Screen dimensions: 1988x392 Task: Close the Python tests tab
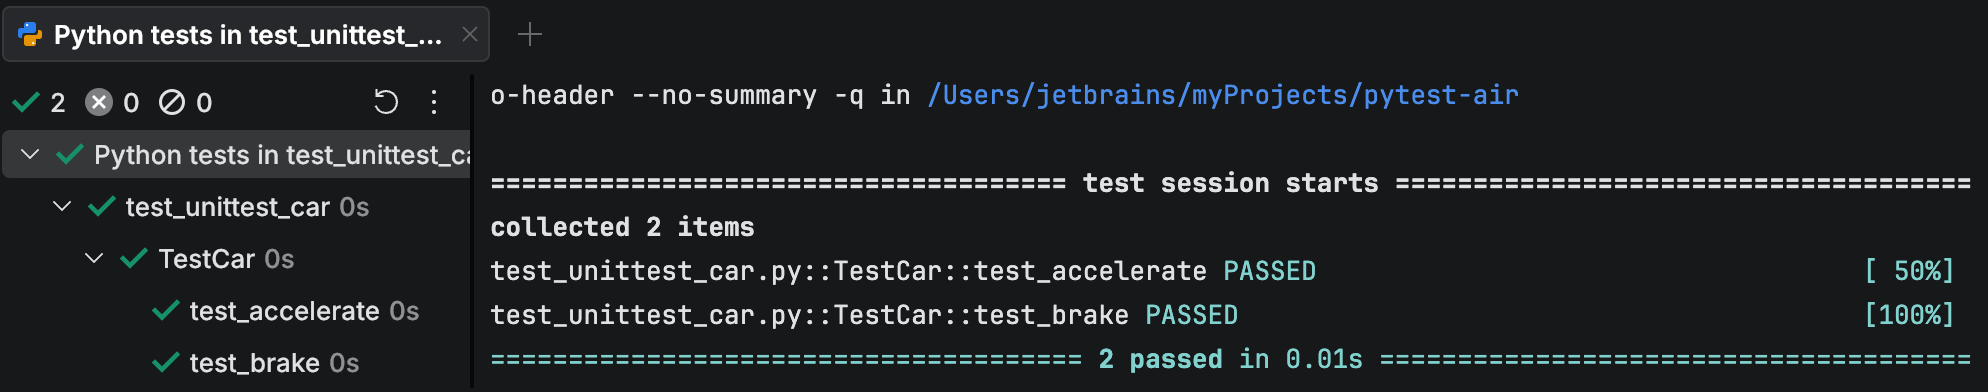[469, 35]
